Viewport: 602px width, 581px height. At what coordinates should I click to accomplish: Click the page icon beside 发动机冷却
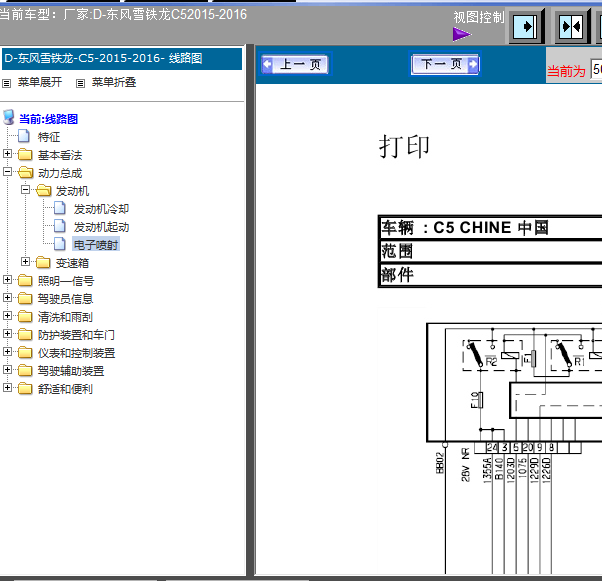coord(60,208)
